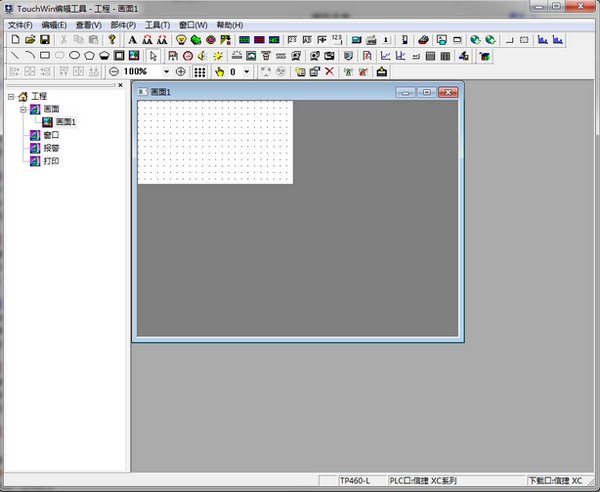Select 画面1 in the project tree
This screenshot has height=492, width=600.
(x=64, y=122)
